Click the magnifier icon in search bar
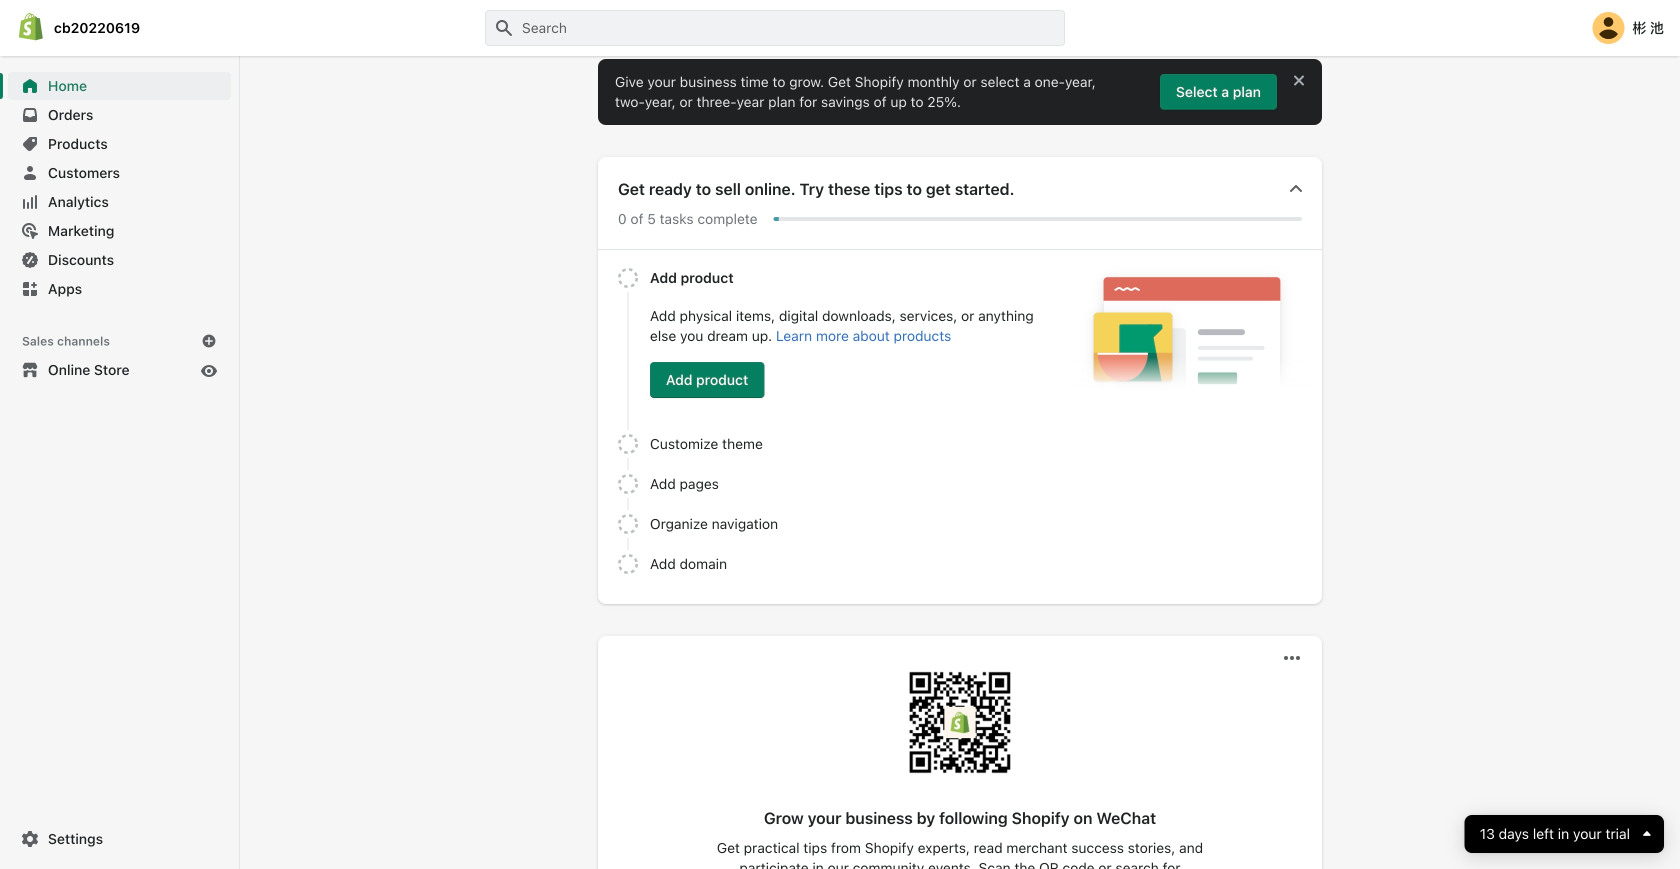 click(x=504, y=28)
